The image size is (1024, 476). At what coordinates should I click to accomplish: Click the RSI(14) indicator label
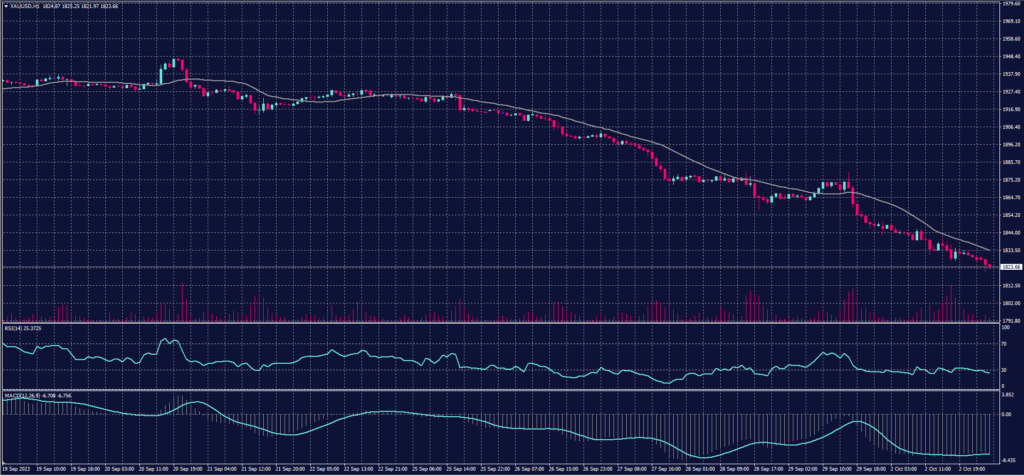tap(14, 328)
